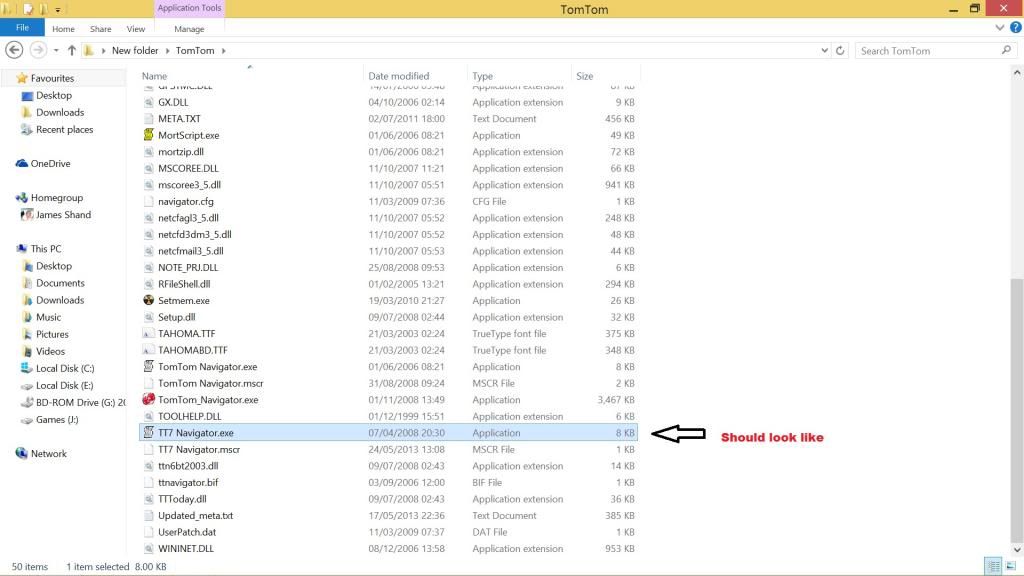The height and width of the screenshot is (576, 1024).
Task: Refresh the TomTom folder view
Action: [x=840, y=50]
